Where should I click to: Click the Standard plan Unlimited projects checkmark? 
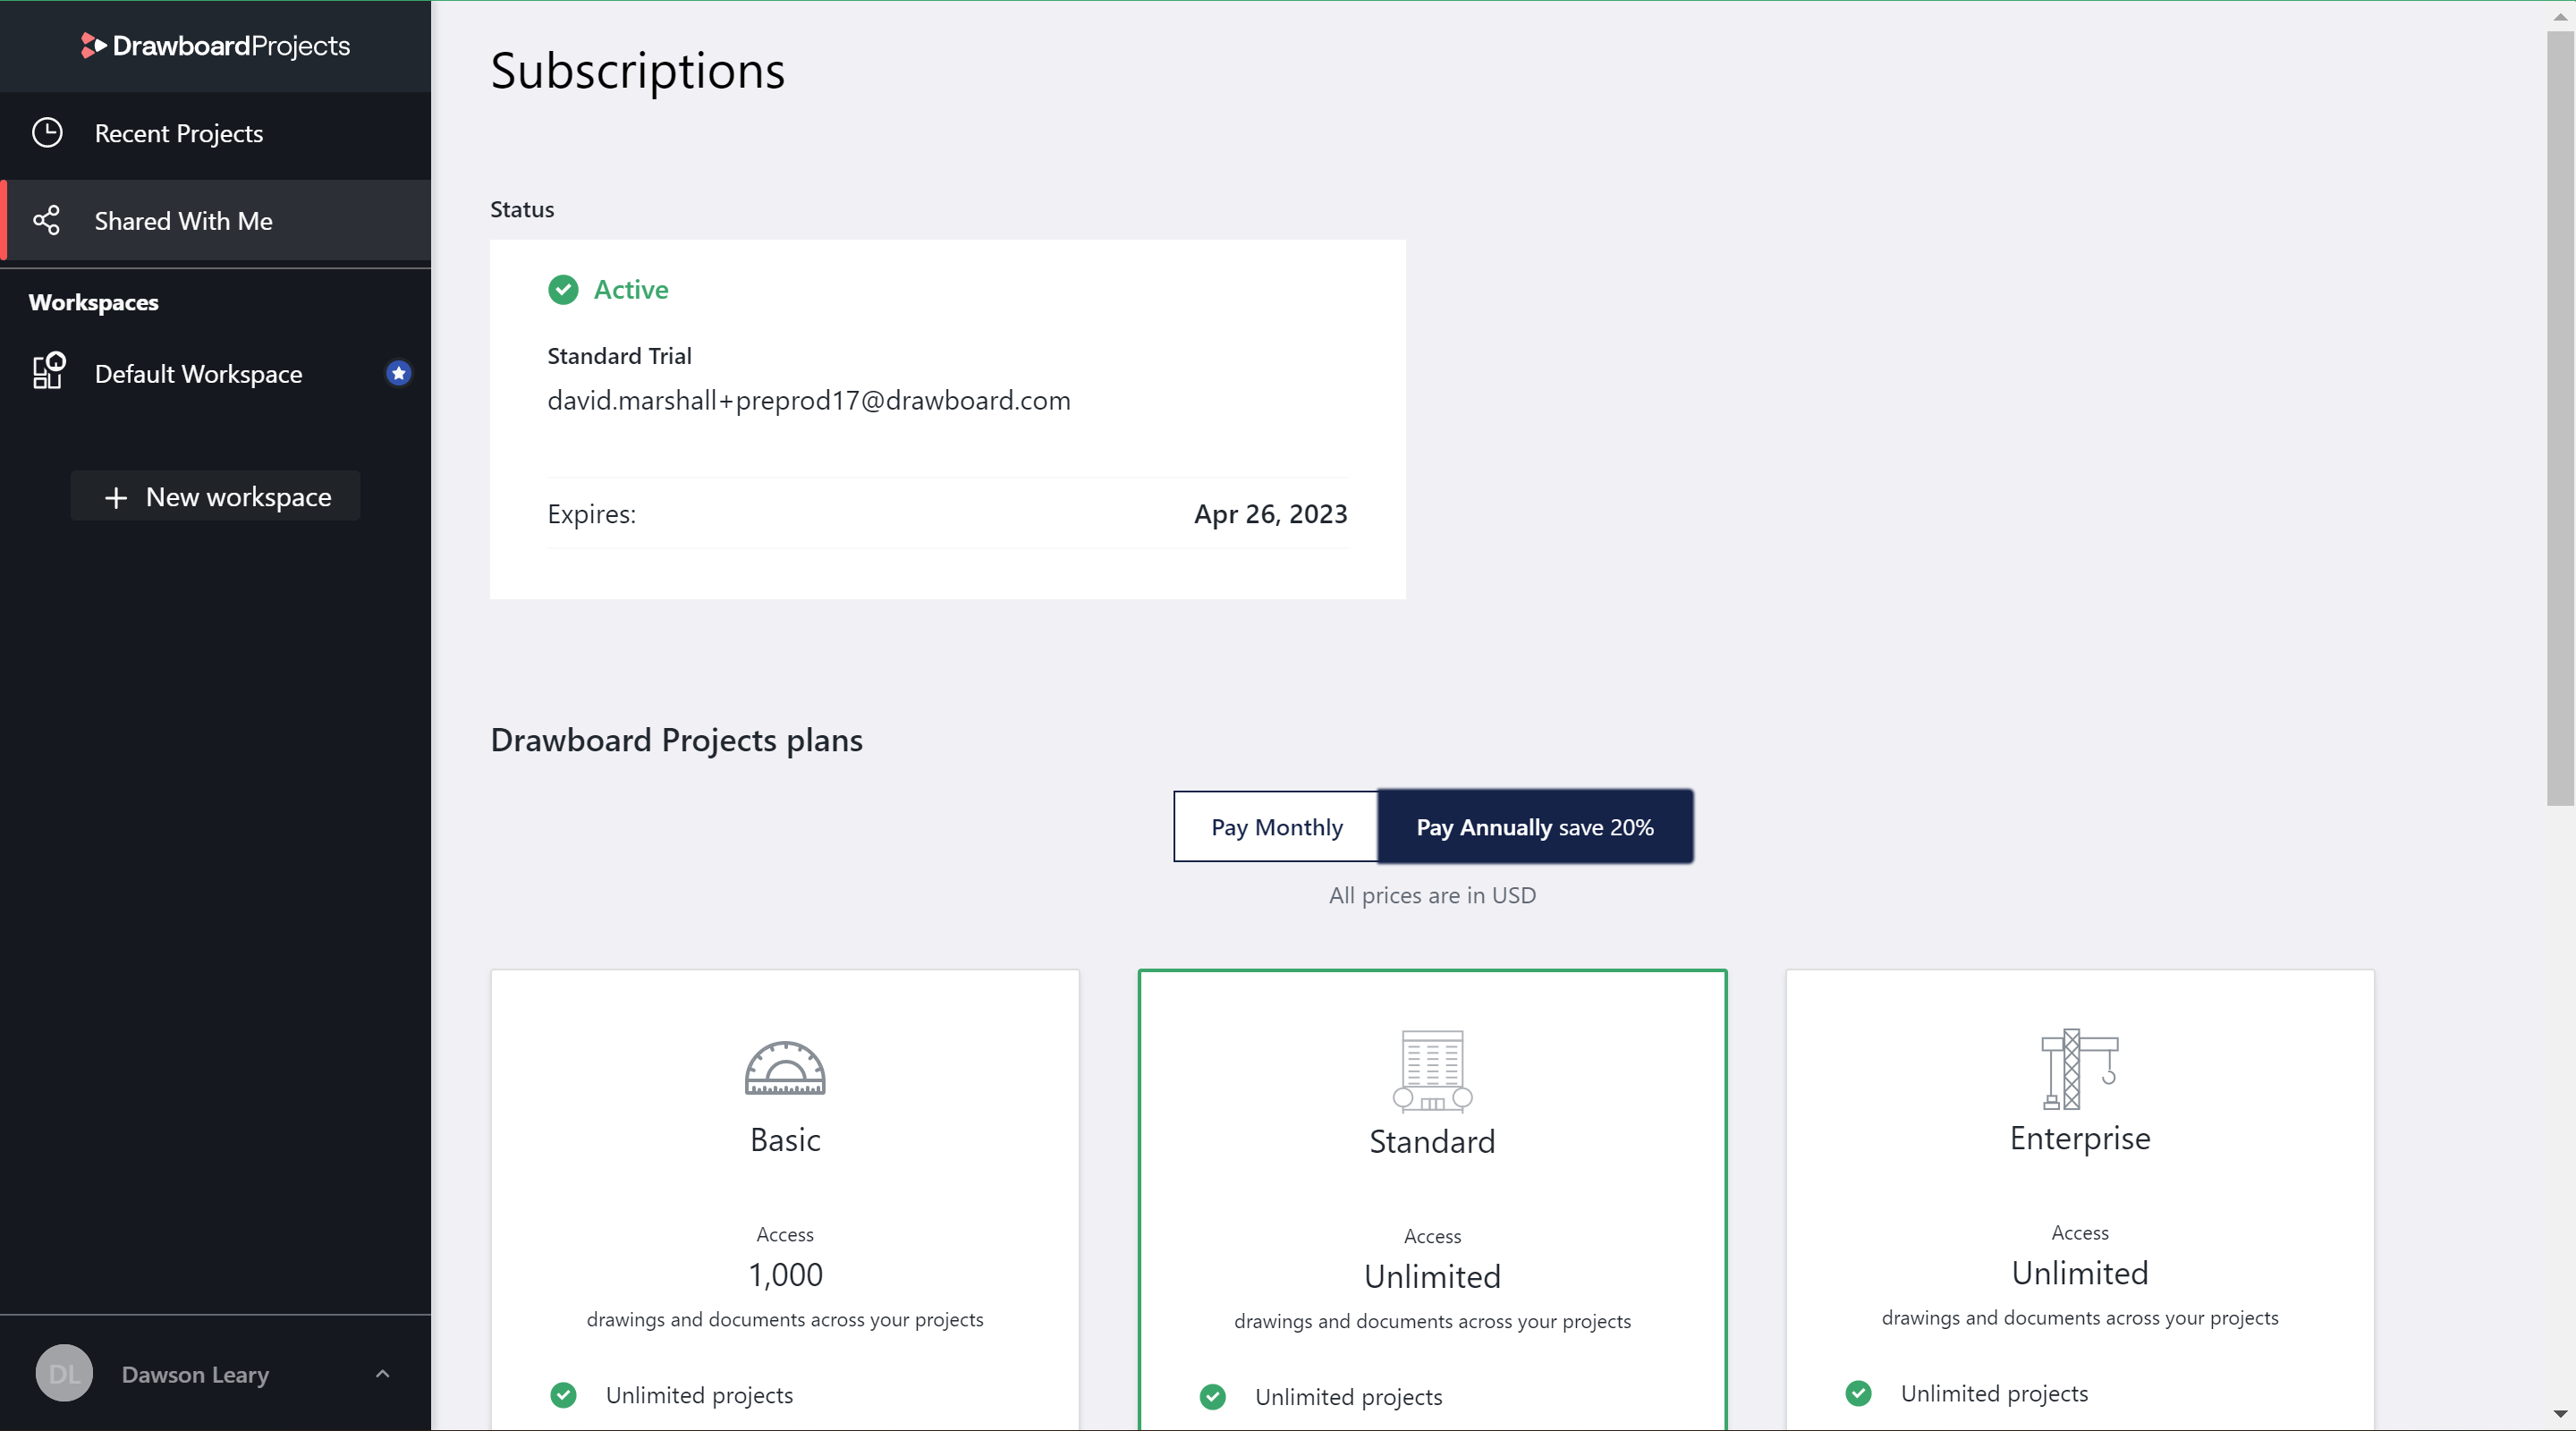click(x=1212, y=1397)
